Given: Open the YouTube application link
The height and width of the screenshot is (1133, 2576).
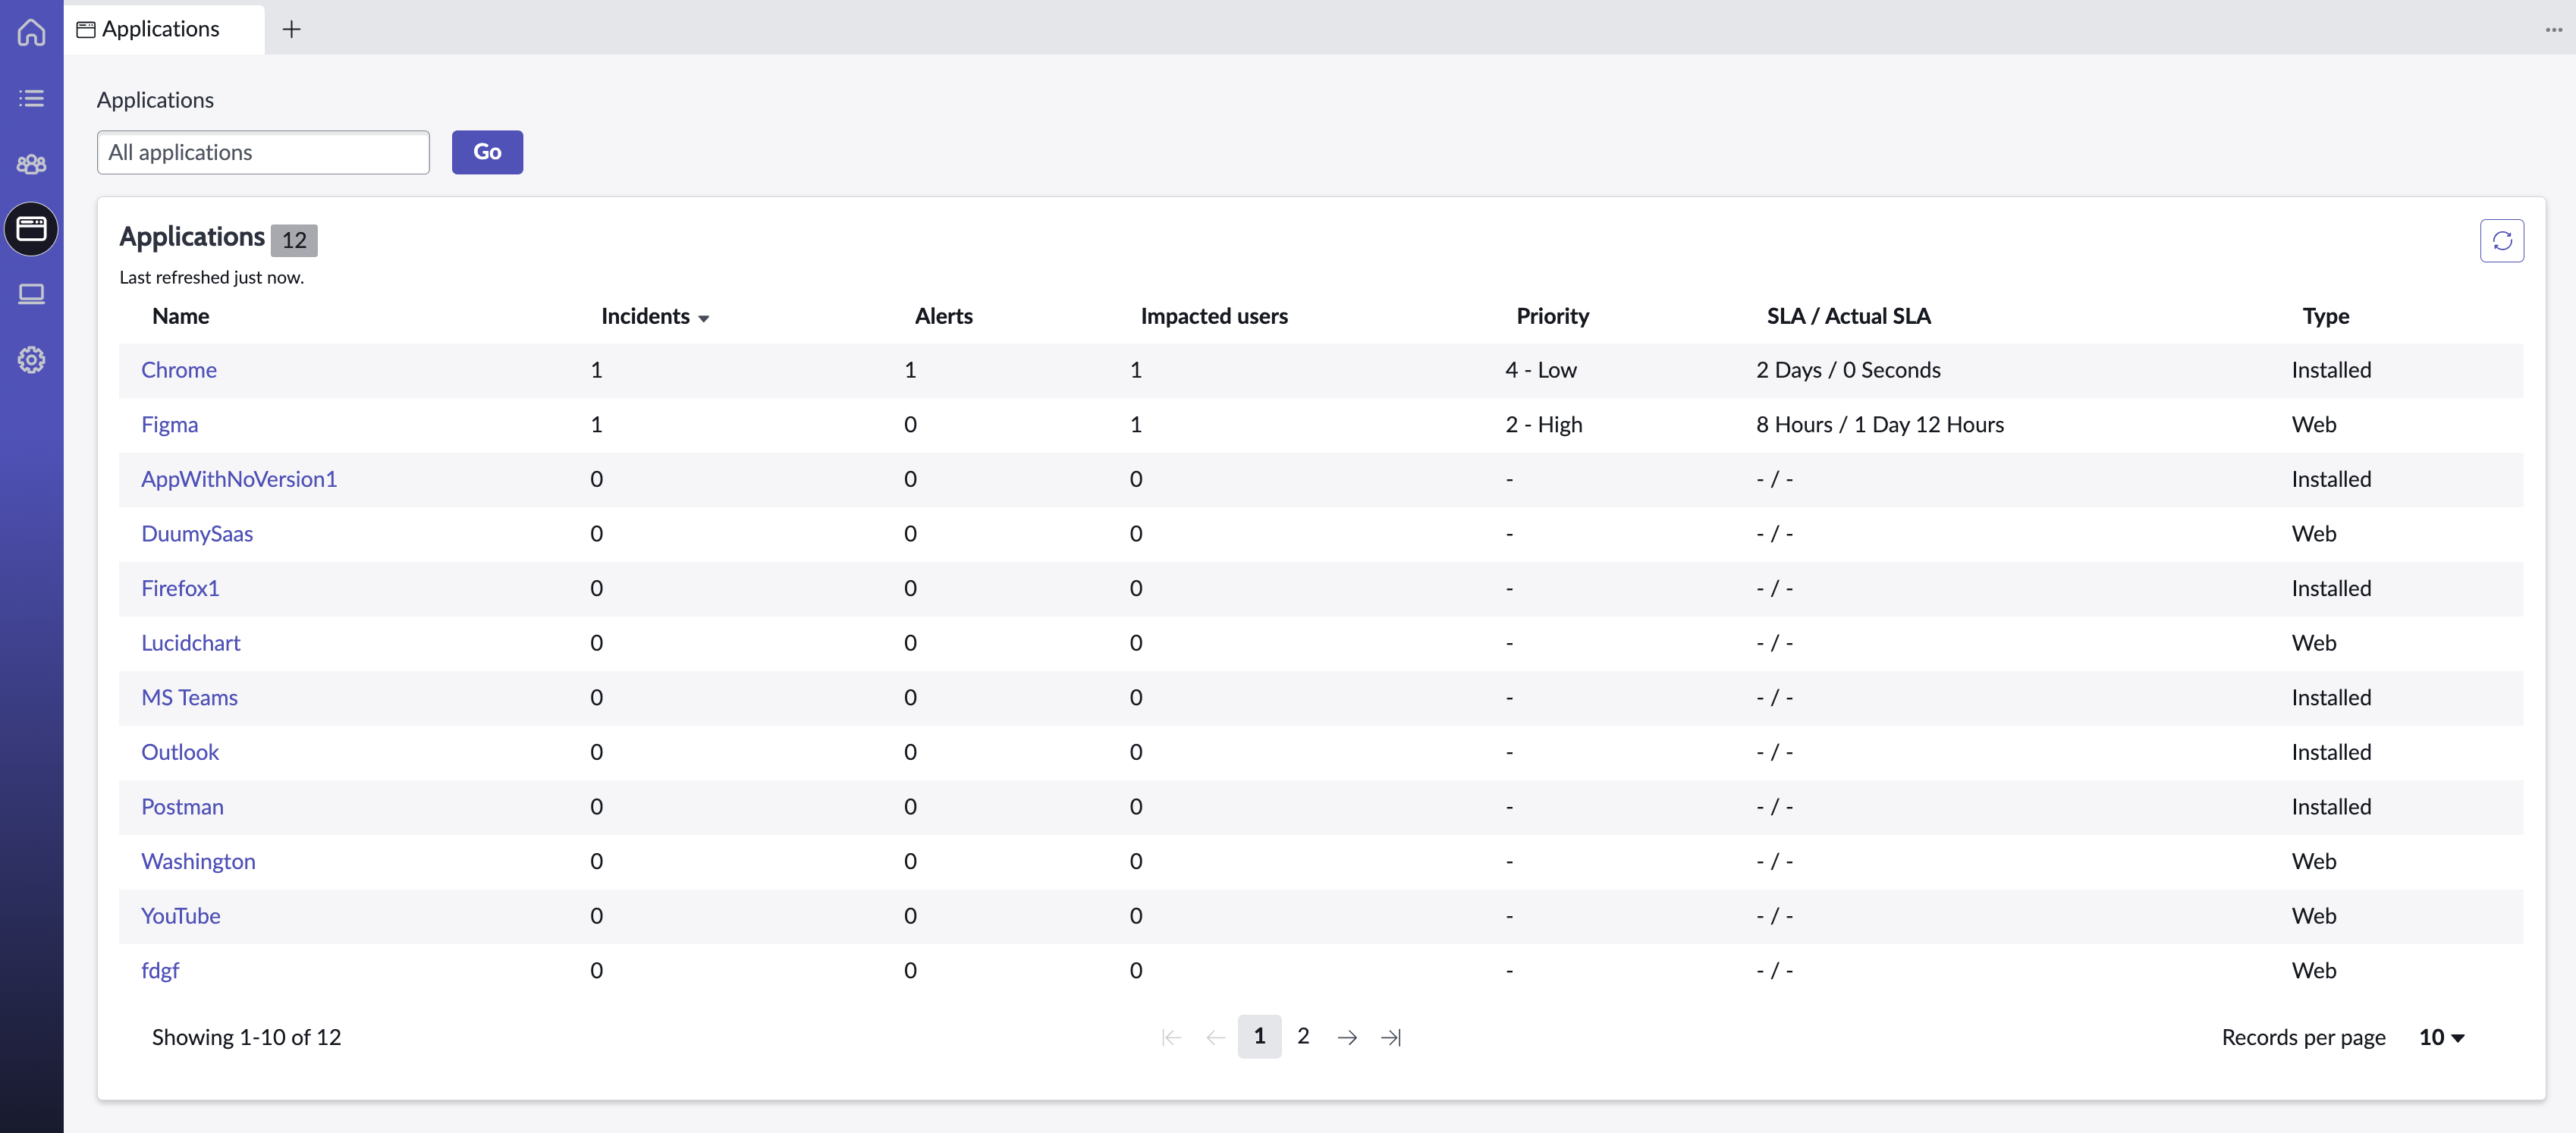Looking at the screenshot, I should pyautogui.click(x=181, y=916).
